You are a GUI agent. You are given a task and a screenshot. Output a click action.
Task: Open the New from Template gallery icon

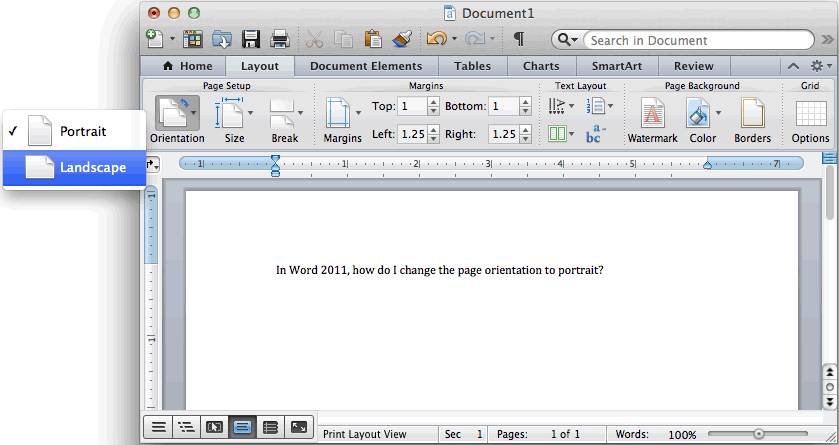193,39
